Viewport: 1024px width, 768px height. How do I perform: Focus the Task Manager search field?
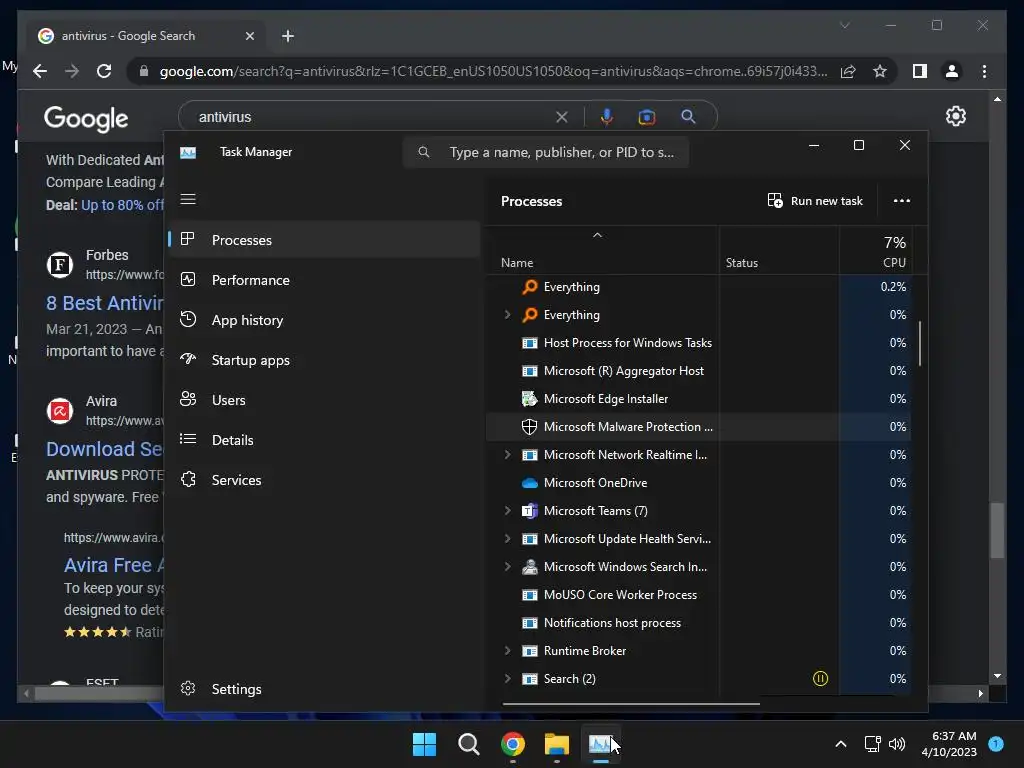(x=546, y=152)
